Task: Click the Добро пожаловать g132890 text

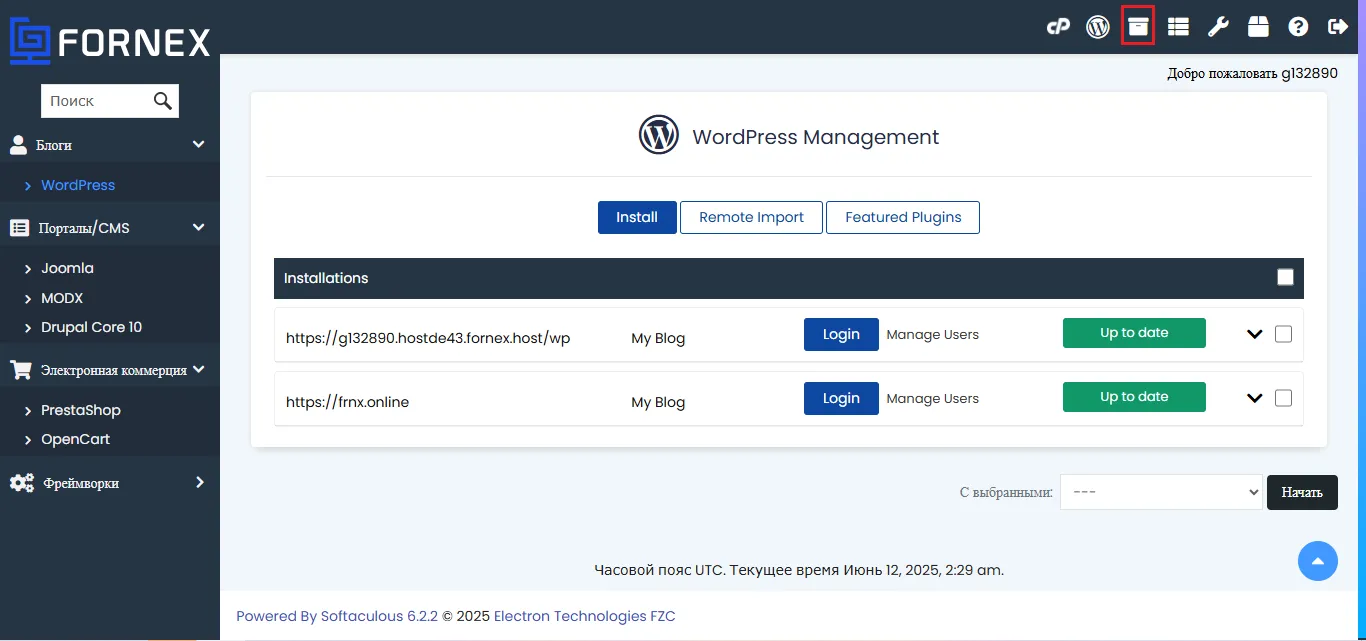Action: point(1252,73)
